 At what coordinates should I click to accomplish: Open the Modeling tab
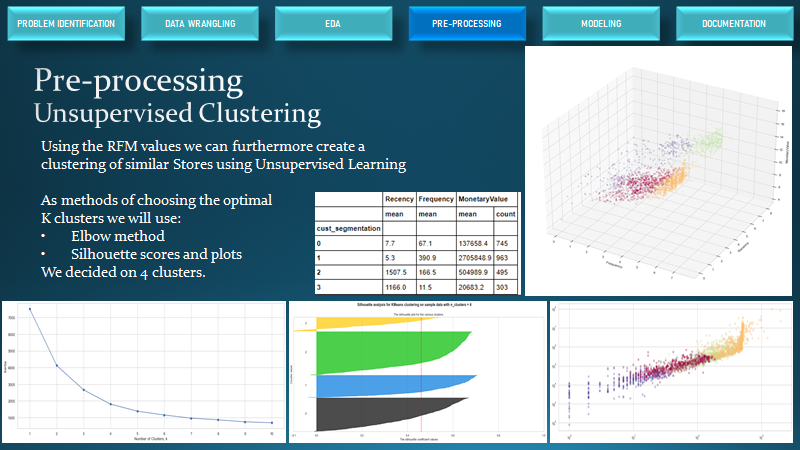[601, 23]
